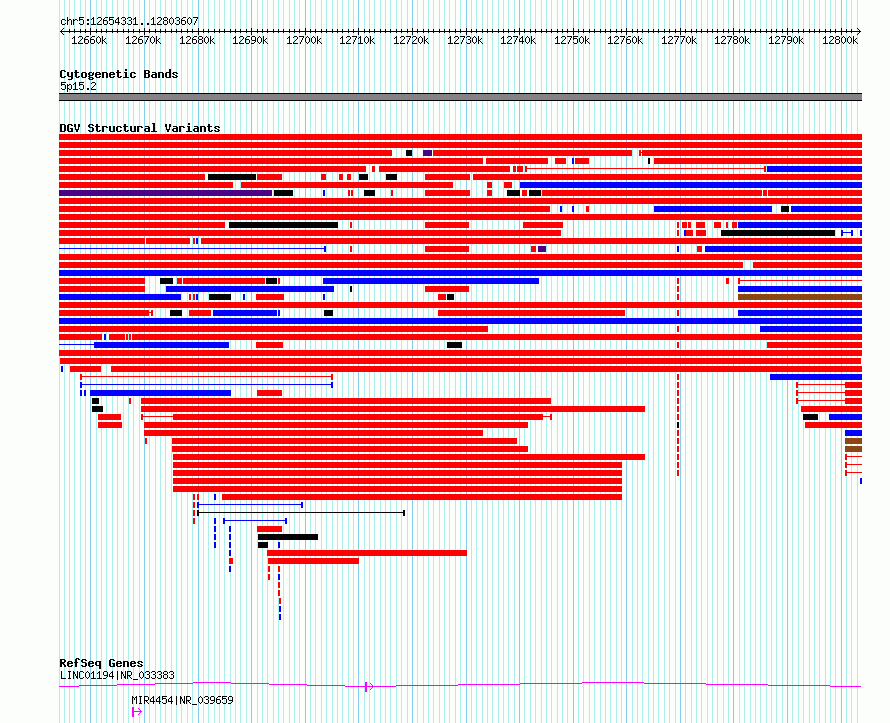This screenshot has height=723, width=890.
Task: Click the 12740k ruler label
Action: [518, 40]
